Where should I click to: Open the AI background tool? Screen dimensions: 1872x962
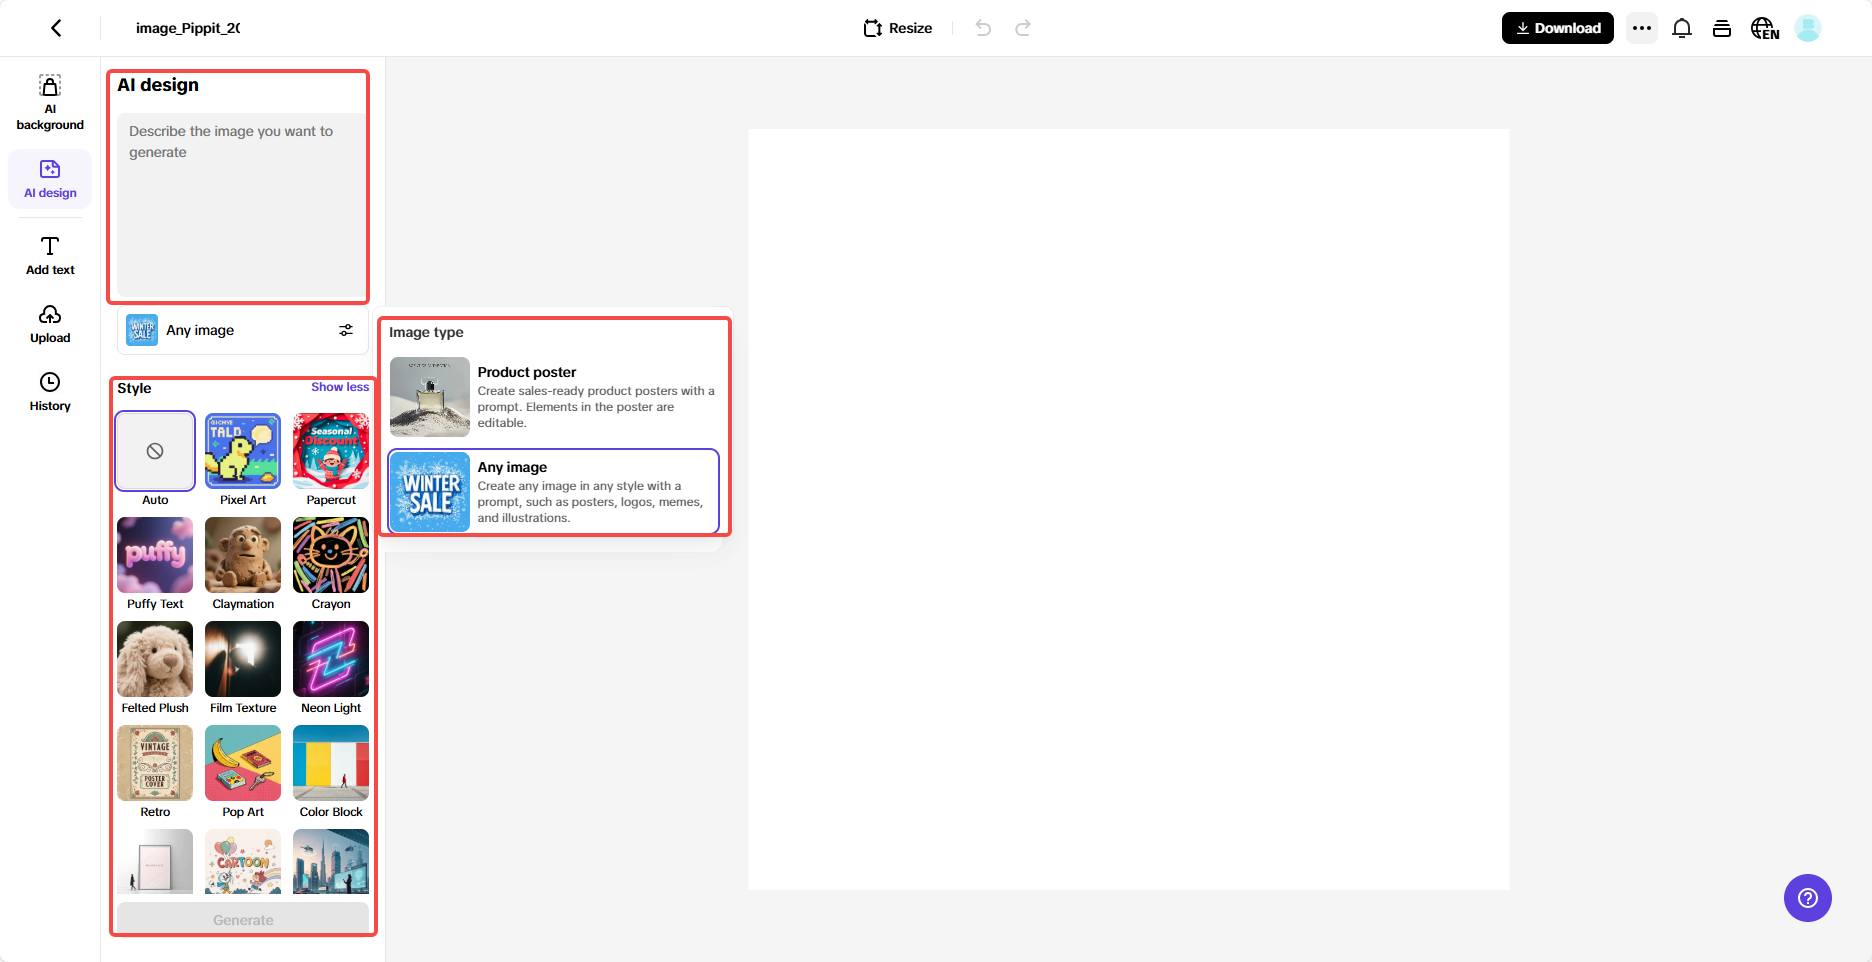tap(50, 103)
